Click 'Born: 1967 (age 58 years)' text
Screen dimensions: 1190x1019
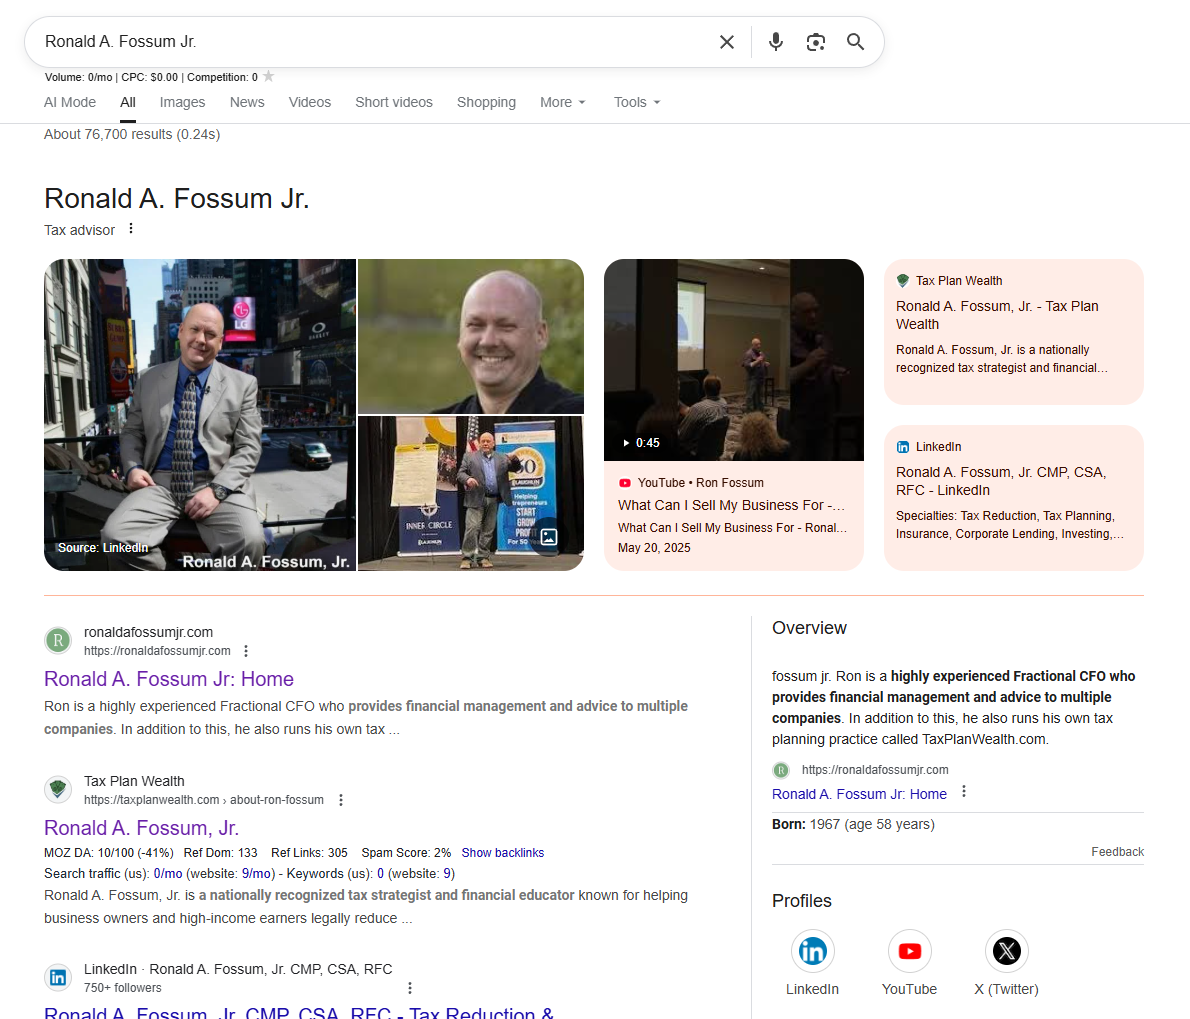coord(853,825)
